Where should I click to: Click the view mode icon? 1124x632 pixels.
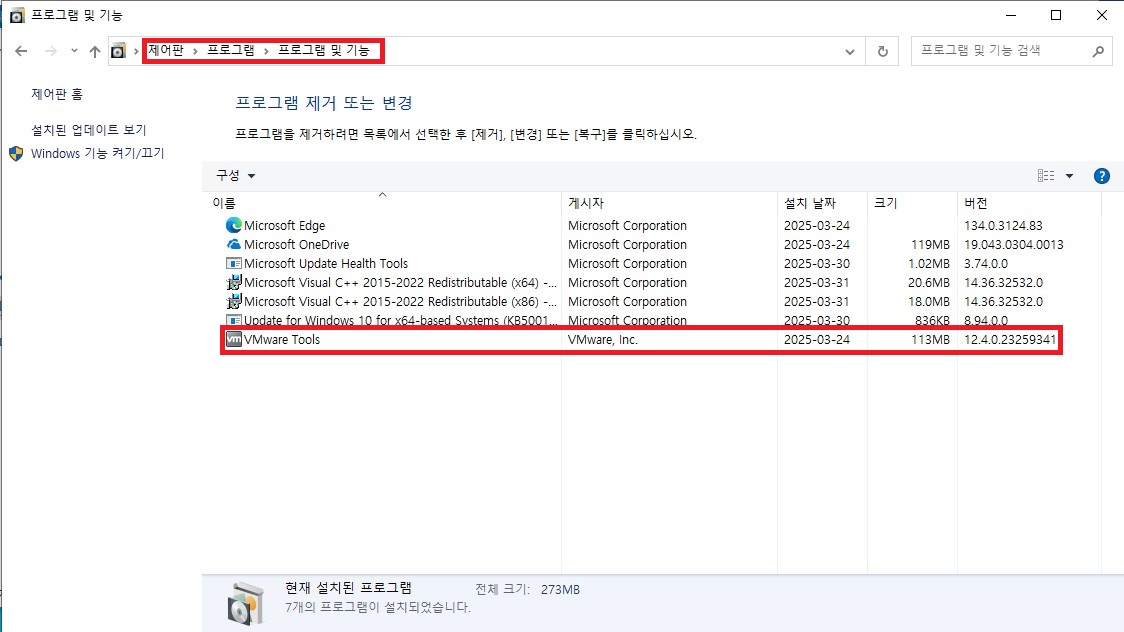point(1046,176)
